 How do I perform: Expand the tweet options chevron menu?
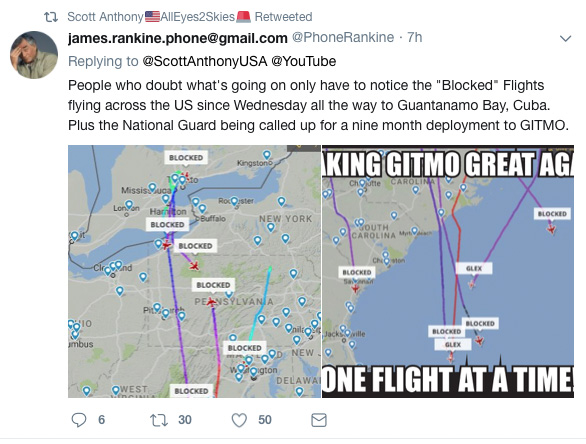click(x=565, y=38)
